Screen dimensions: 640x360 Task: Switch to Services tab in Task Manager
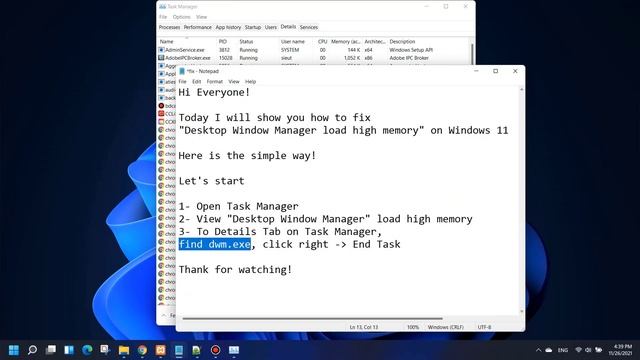coord(309,27)
